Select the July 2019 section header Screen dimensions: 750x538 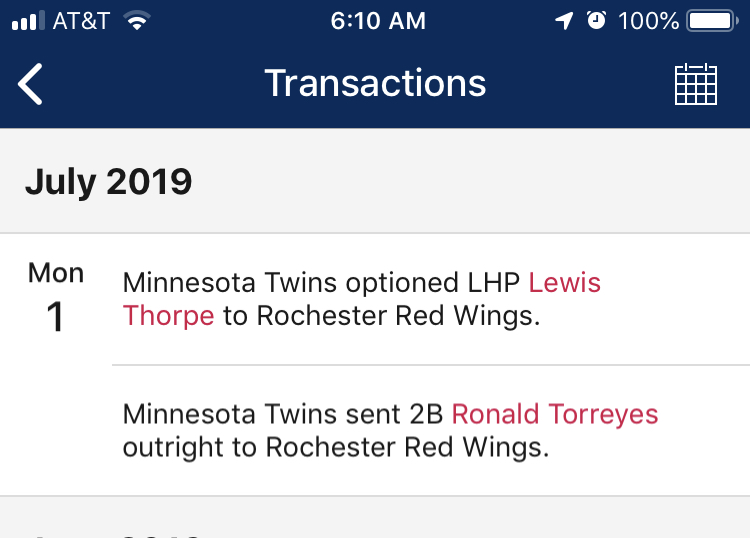pyautogui.click(x=108, y=181)
